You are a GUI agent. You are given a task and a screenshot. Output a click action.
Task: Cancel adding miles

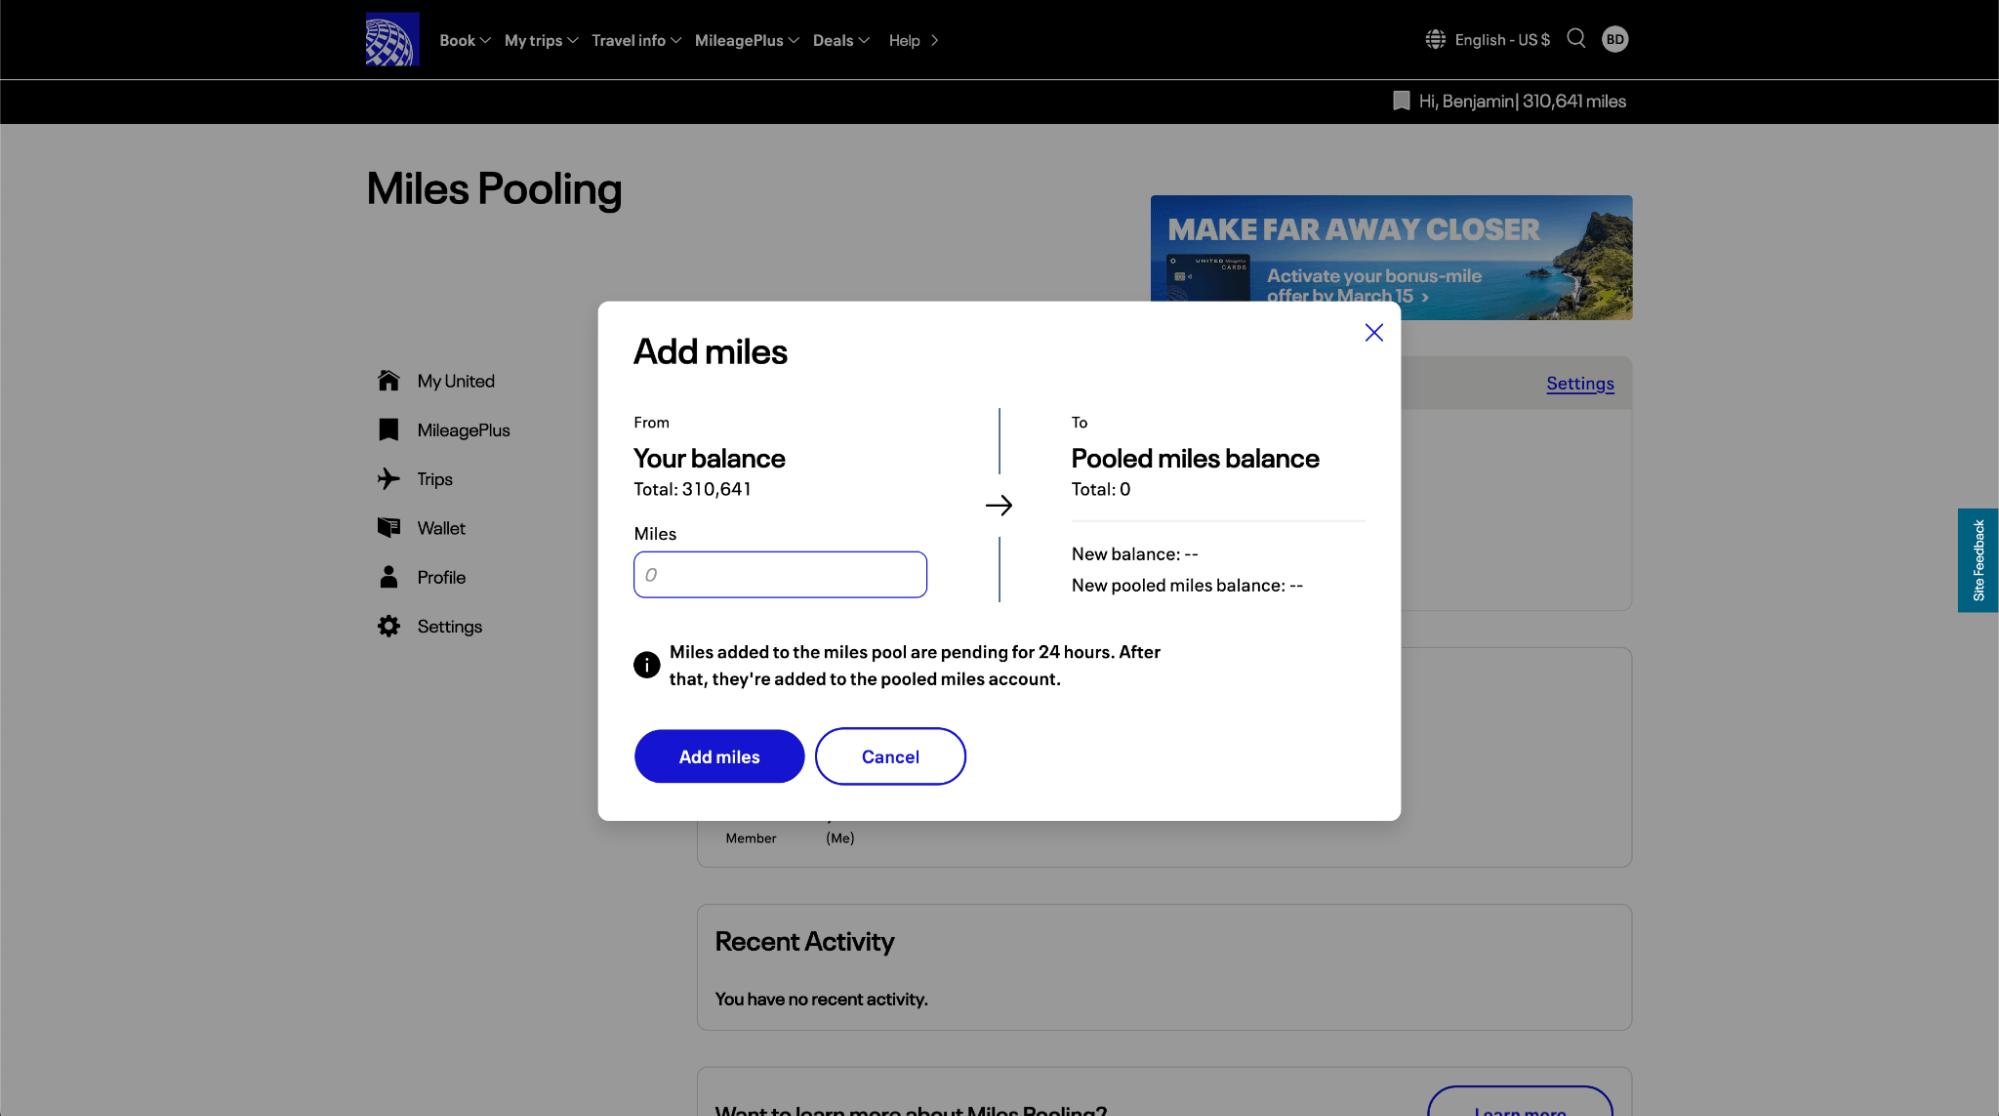(890, 757)
